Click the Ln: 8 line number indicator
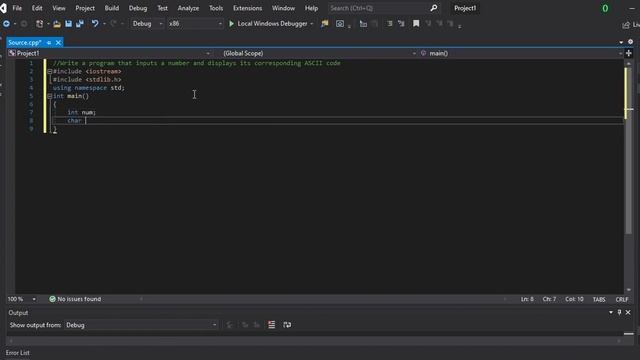The image size is (640, 360). point(527,299)
